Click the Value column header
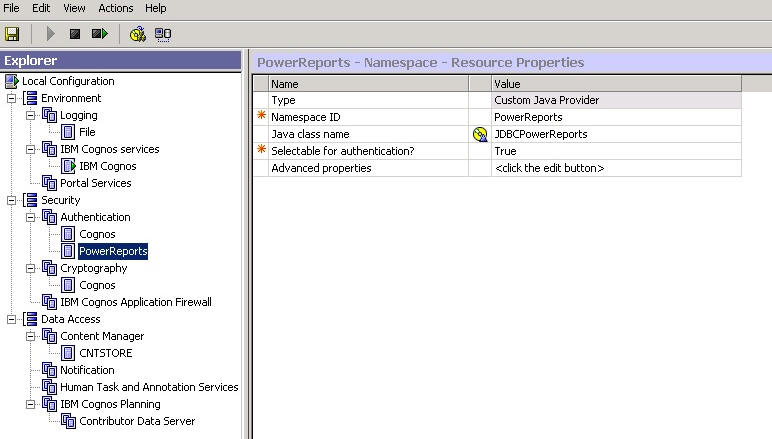Image resolution: width=772 pixels, height=439 pixels. [616, 84]
